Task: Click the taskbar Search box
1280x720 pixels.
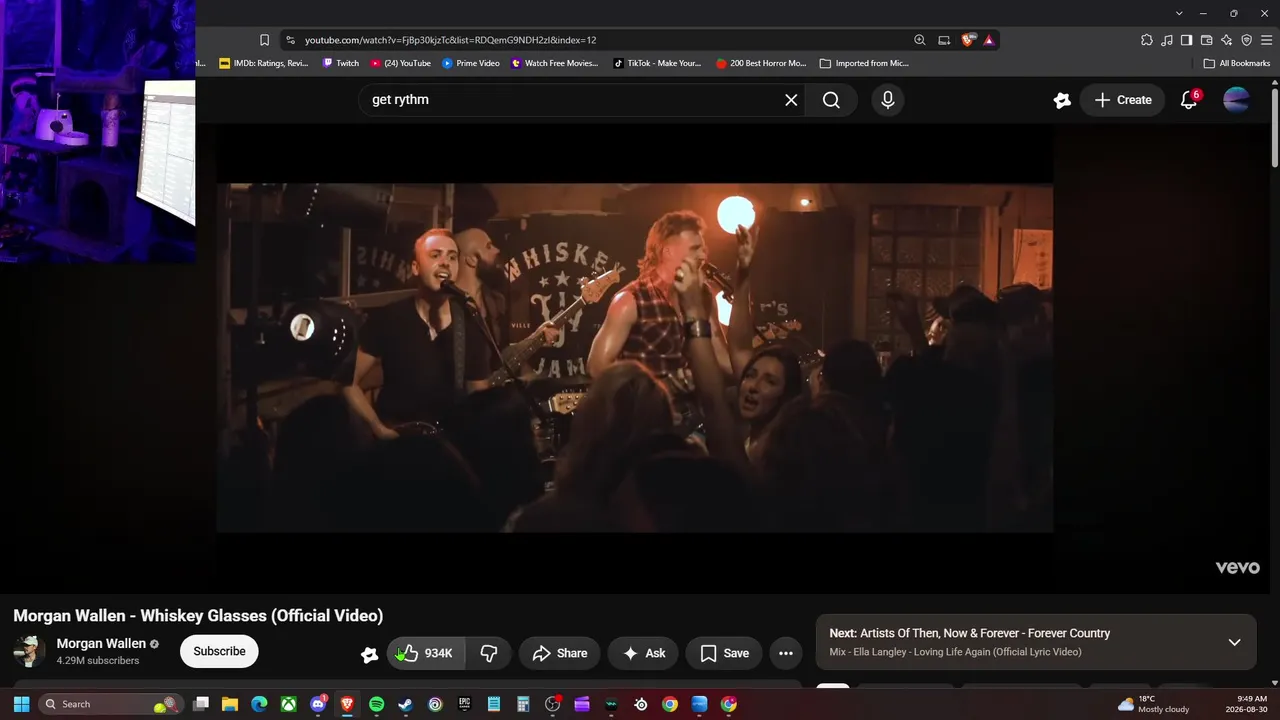Action: (112, 704)
